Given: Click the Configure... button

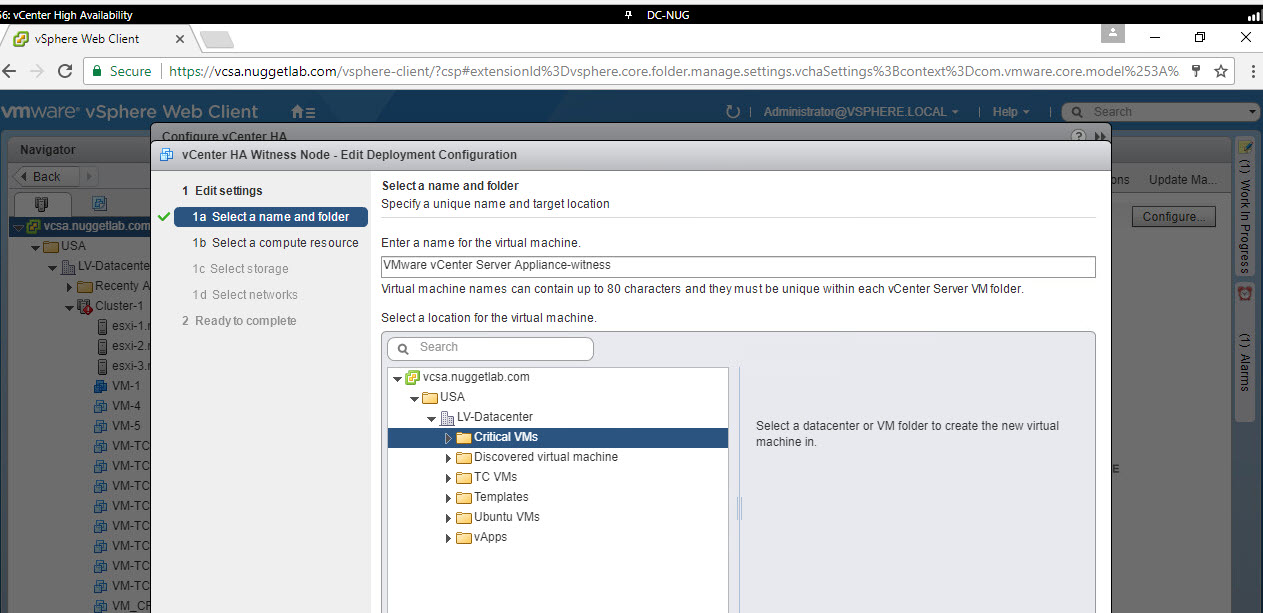Looking at the screenshot, I should point(1173,217).
